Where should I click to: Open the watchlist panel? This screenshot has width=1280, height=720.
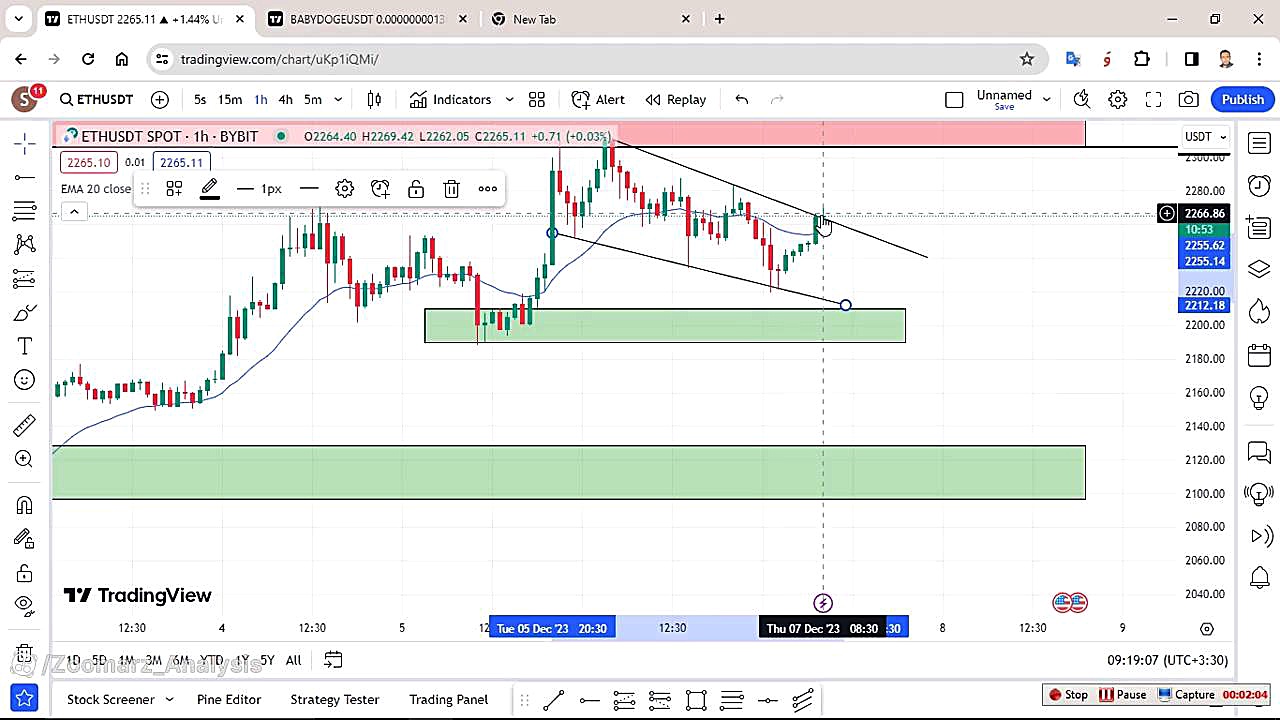point(1259,144)
